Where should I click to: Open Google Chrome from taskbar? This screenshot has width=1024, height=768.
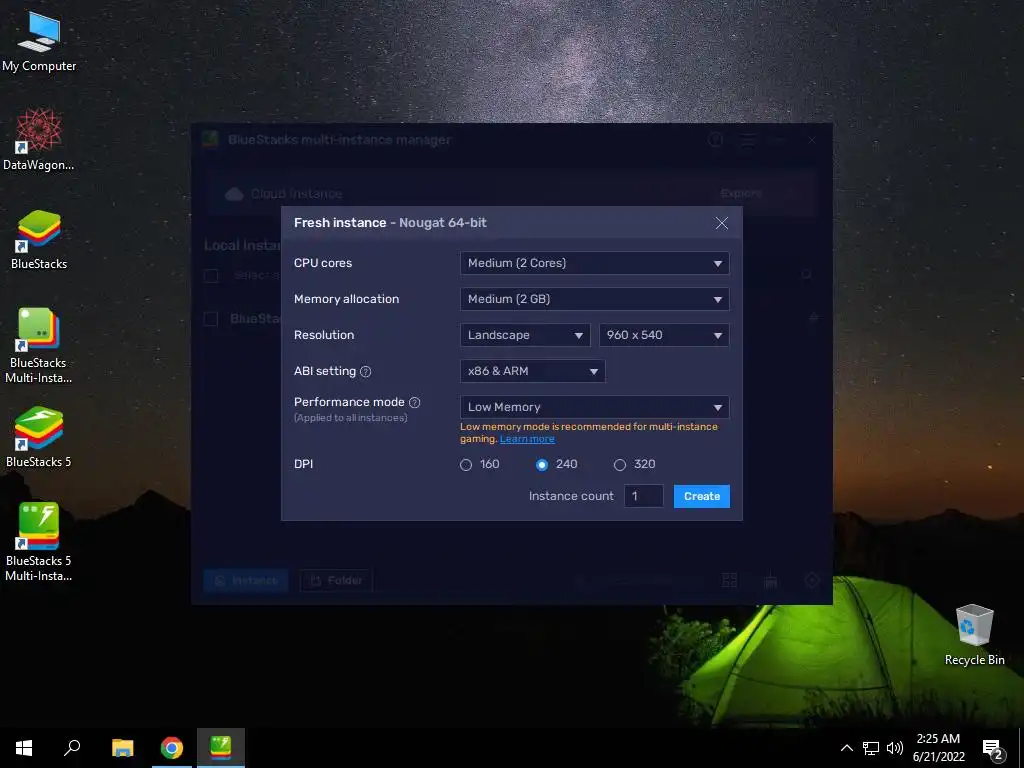click(172, 748)
